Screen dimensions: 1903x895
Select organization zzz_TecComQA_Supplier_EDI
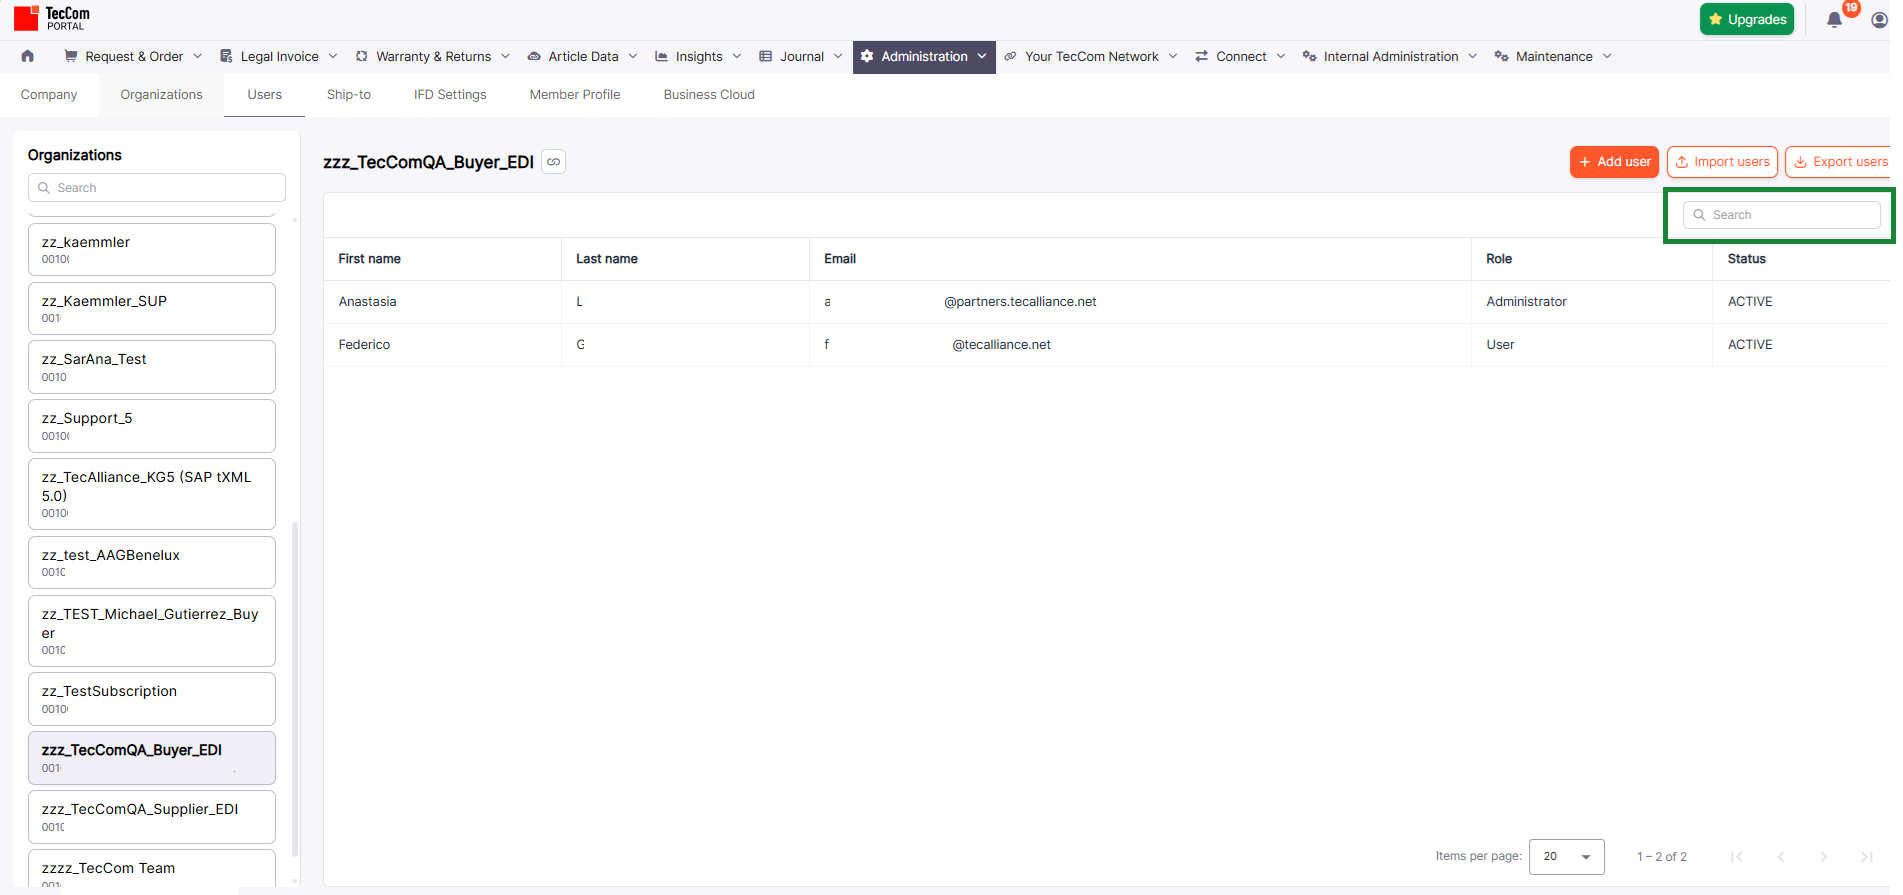coord(152,817)
